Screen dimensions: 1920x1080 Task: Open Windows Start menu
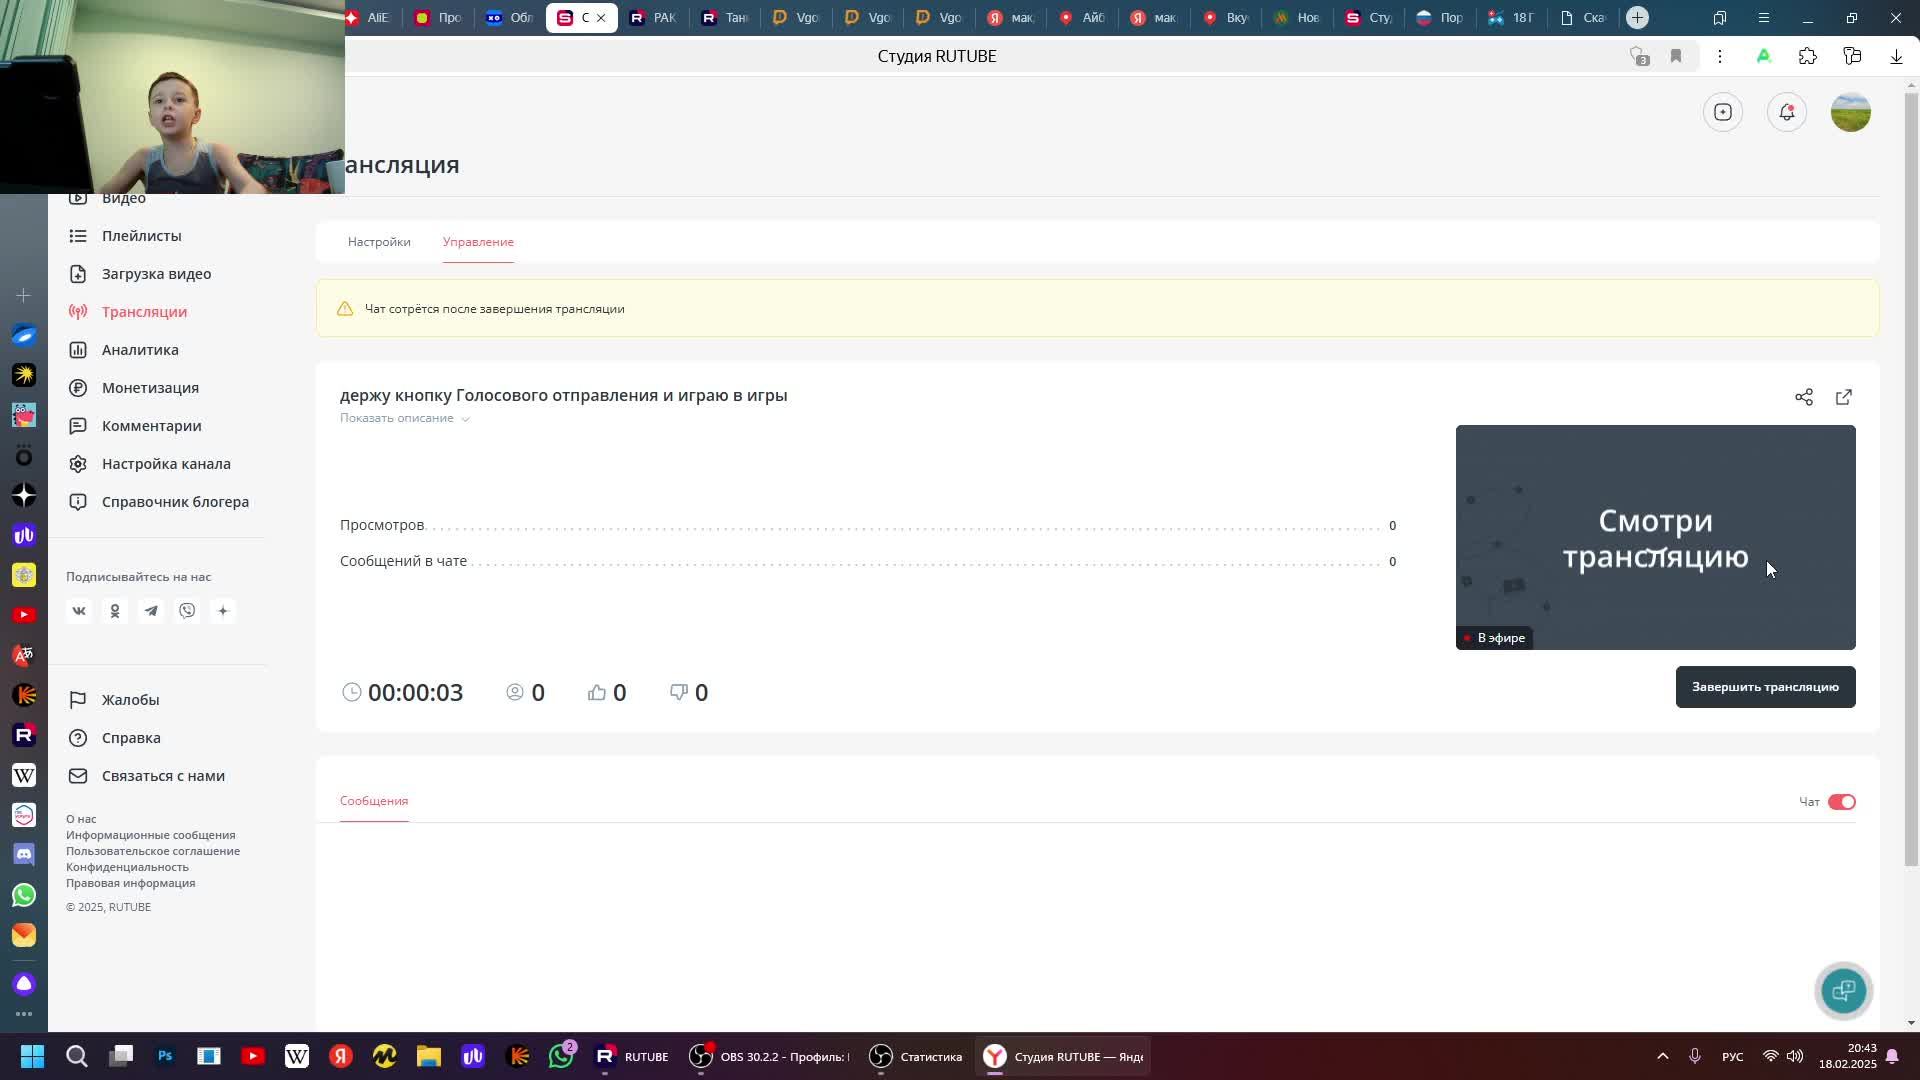32,1056
